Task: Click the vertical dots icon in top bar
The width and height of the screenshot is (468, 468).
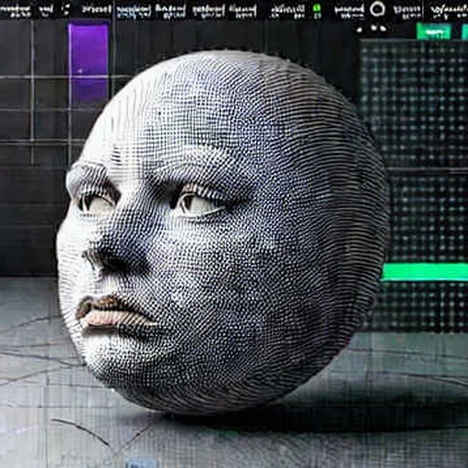Action: 67,10
